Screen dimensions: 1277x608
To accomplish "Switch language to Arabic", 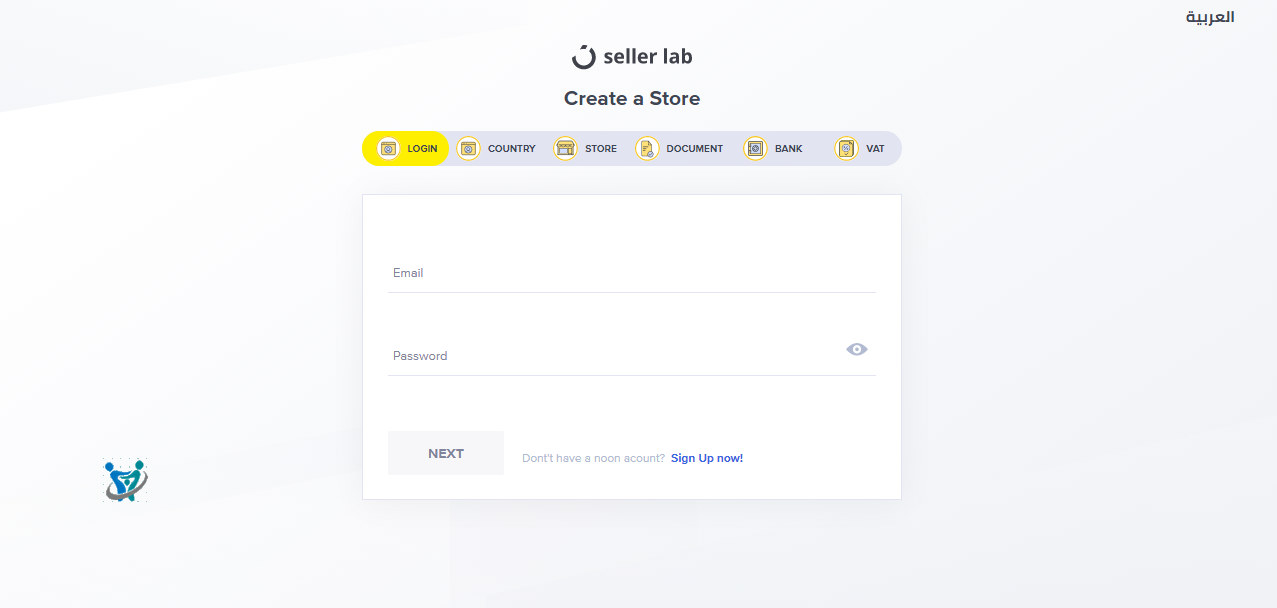I will [x=1210, y=17].
